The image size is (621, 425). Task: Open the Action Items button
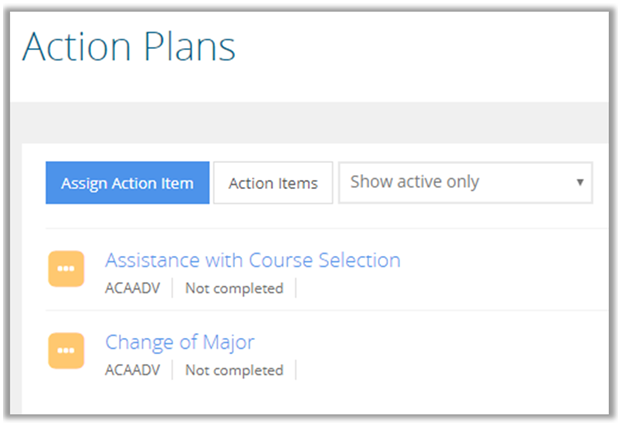pyautogui.click(x=273, y=183)
